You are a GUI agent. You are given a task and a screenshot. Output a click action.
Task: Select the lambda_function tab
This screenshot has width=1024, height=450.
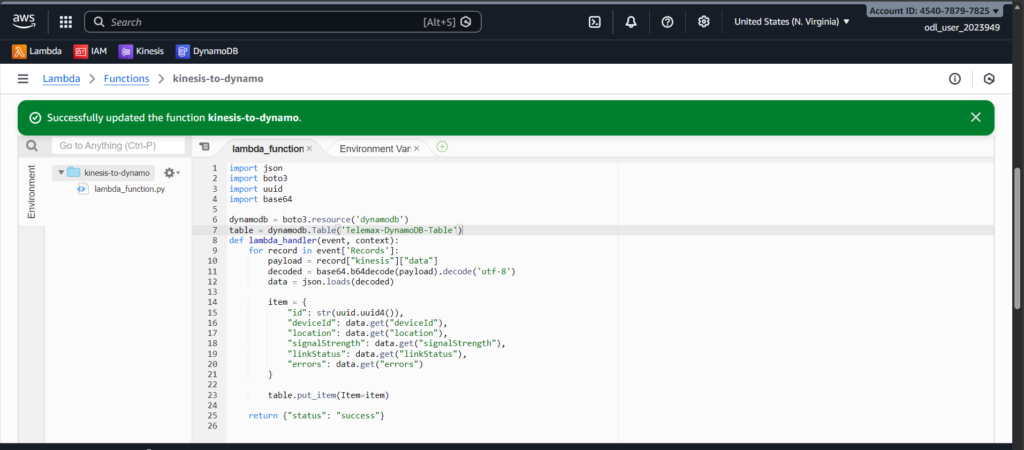[266, 148]
